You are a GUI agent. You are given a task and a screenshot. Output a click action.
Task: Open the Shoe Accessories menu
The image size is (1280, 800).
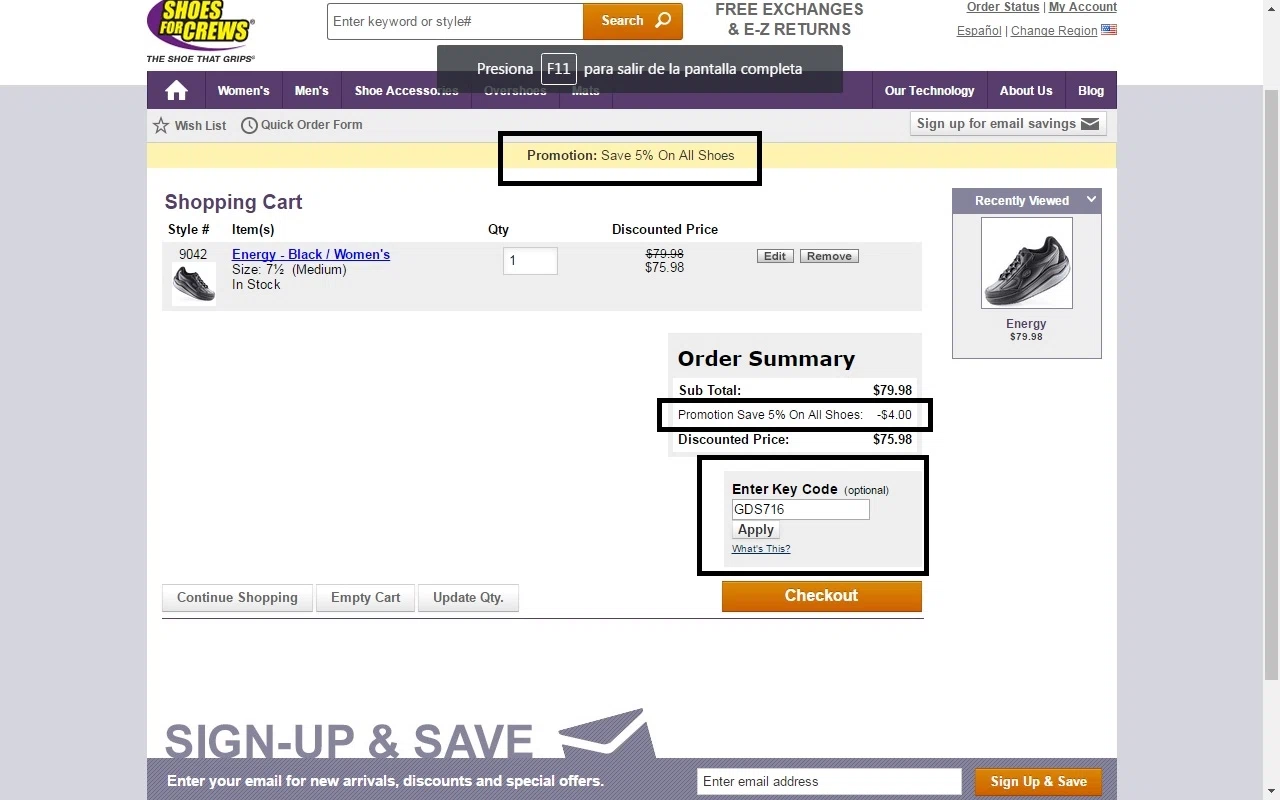point(406,90)
